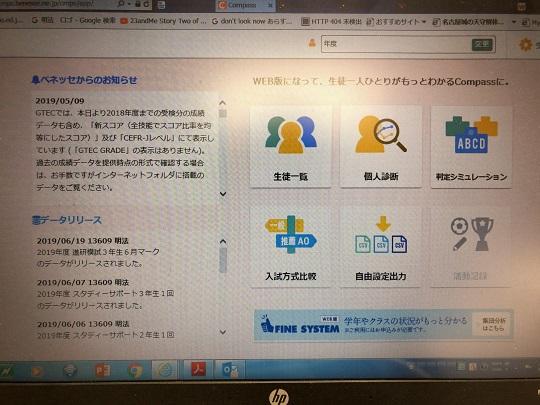540x405 pixels.
Task: Open the FINE SYSTEM WEB版 banner
Action: tap(383, 325)
